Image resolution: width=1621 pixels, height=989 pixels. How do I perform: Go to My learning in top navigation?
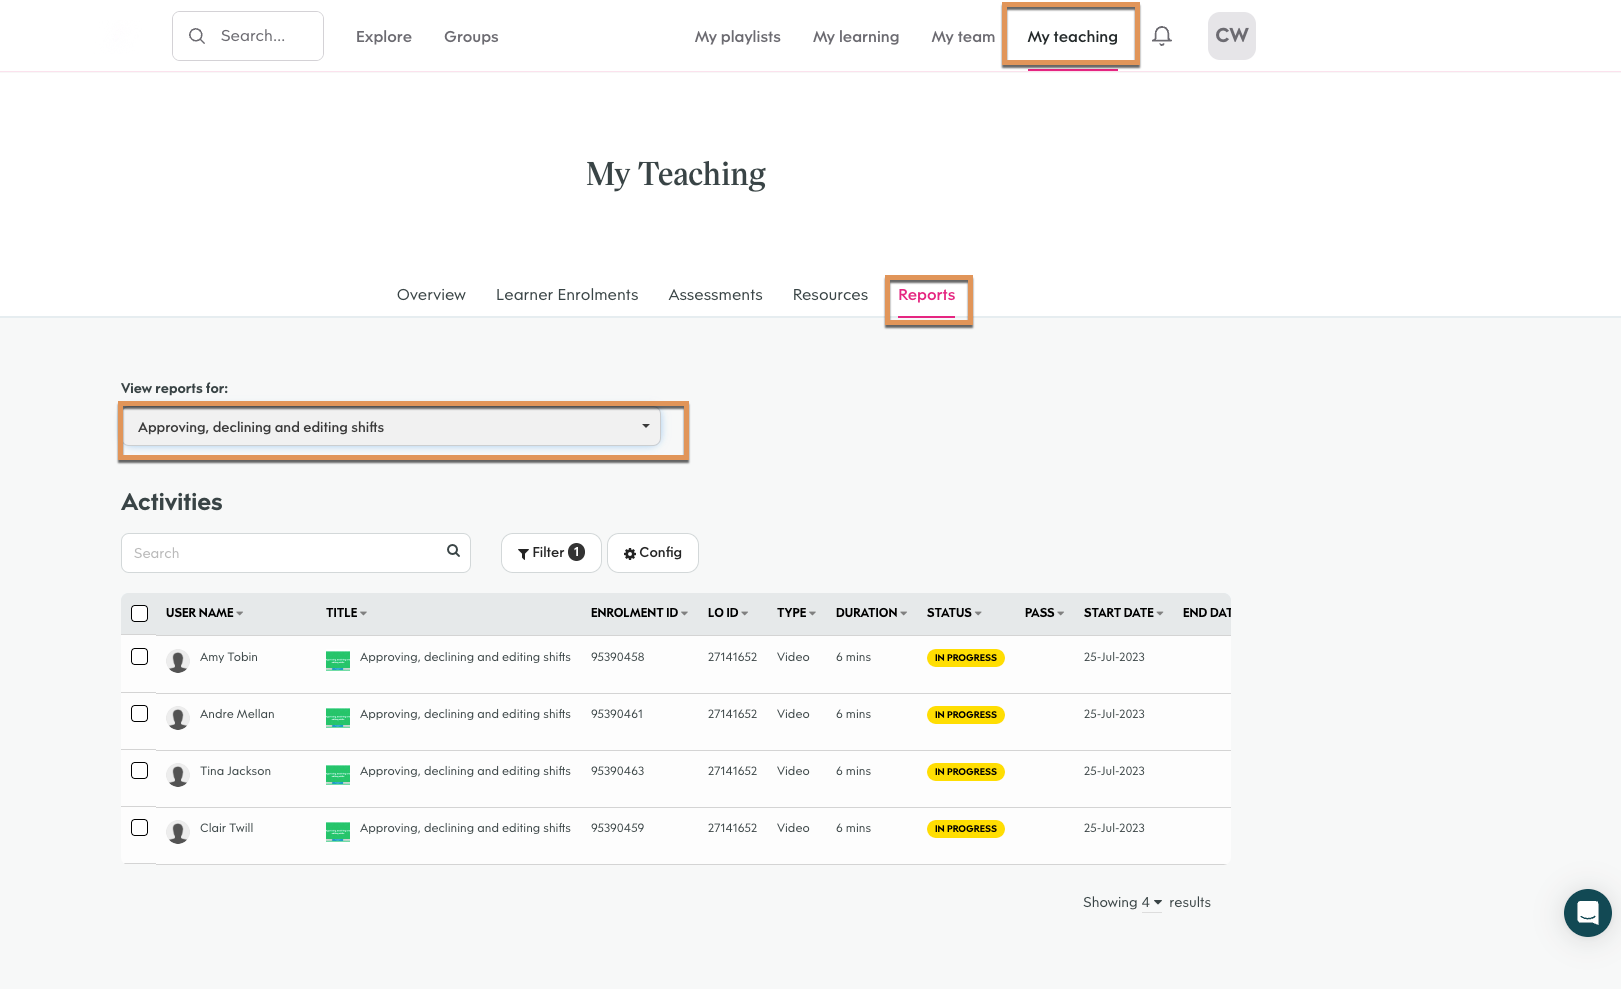point(855,37)
